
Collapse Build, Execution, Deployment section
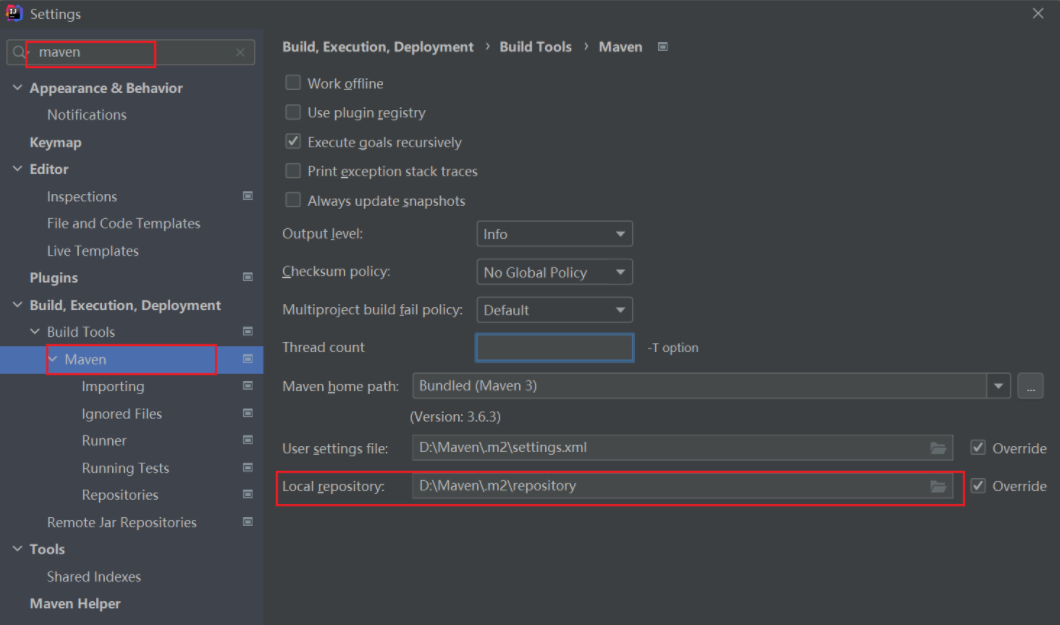[x=18, y=305]
